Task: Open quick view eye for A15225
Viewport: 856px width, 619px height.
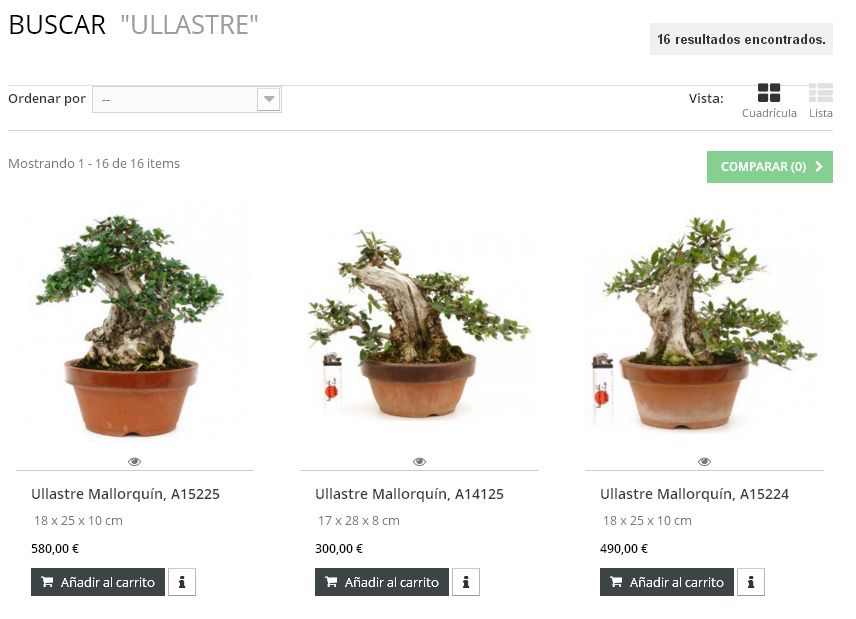Action: click(134, 462)
